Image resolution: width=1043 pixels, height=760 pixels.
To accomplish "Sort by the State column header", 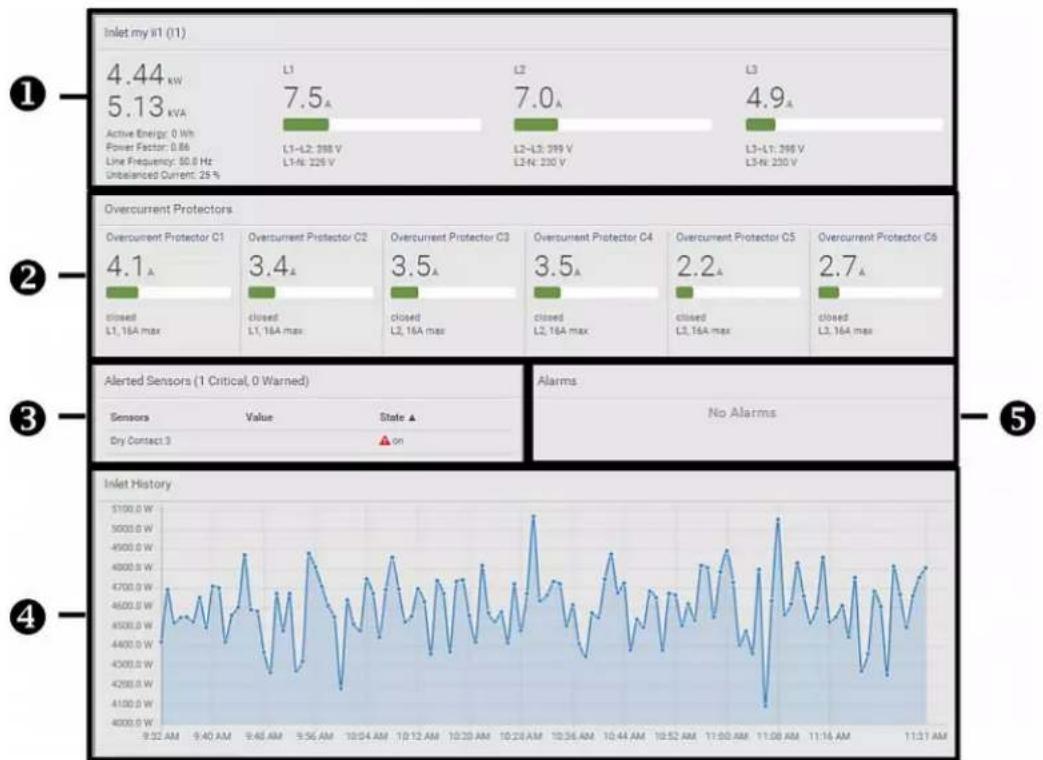I will 397,417.
